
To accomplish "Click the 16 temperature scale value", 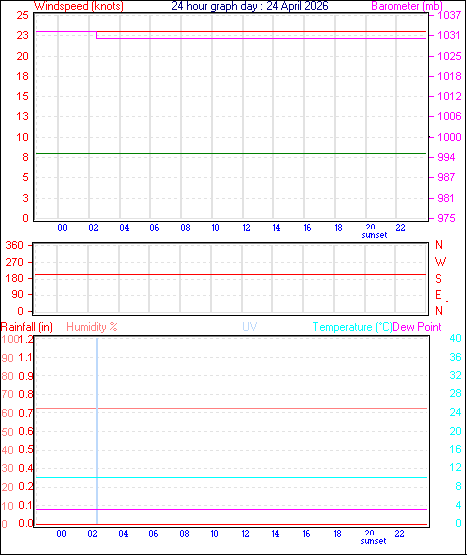I will click(455, 450).
